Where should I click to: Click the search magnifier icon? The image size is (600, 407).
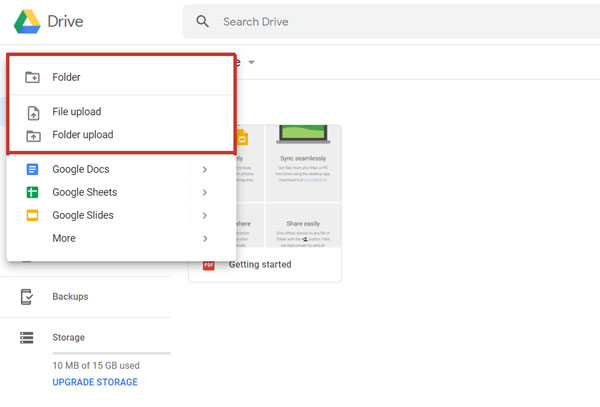pos(202,21)
